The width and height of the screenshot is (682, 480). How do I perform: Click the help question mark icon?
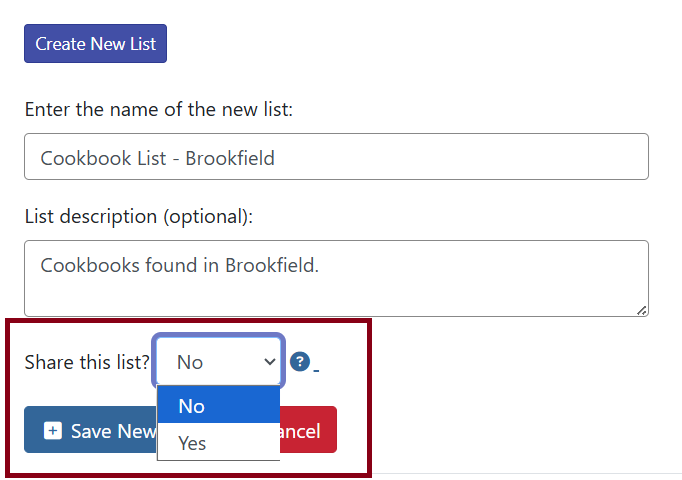click(300, 362)
